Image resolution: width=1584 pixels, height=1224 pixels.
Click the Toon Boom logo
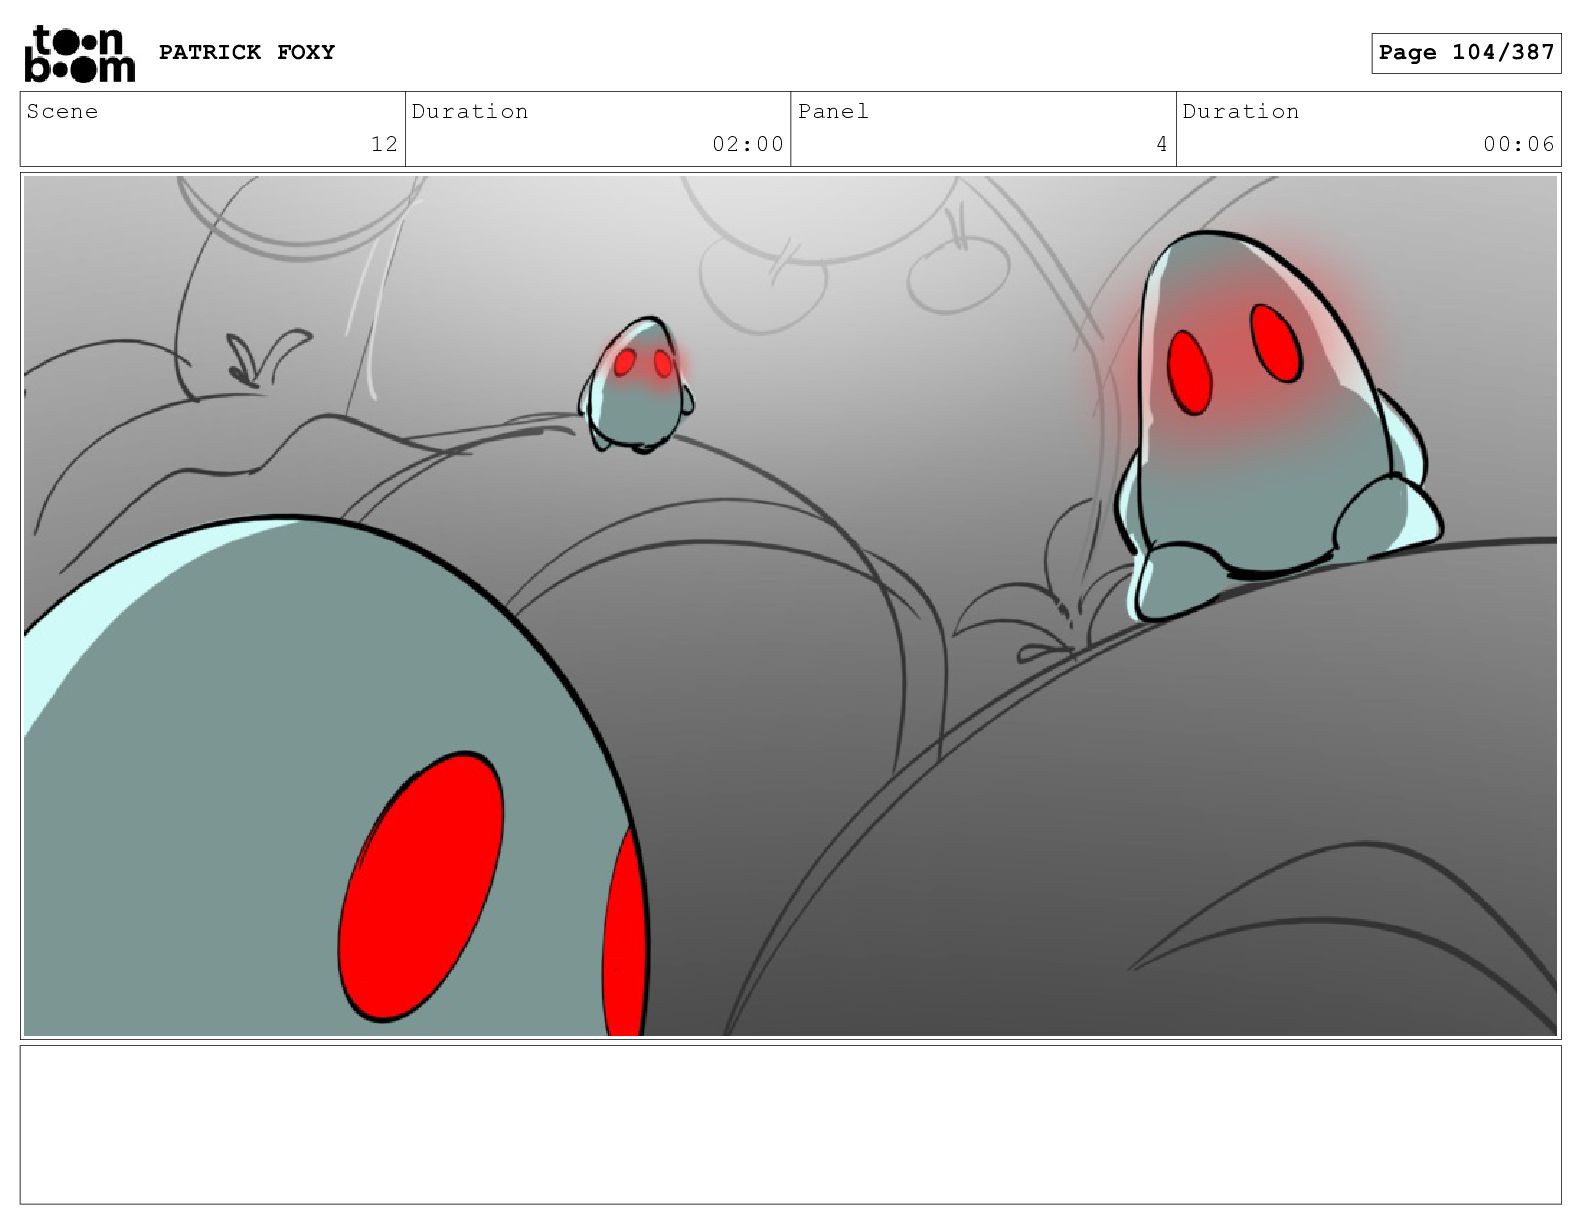coord(79,54)
